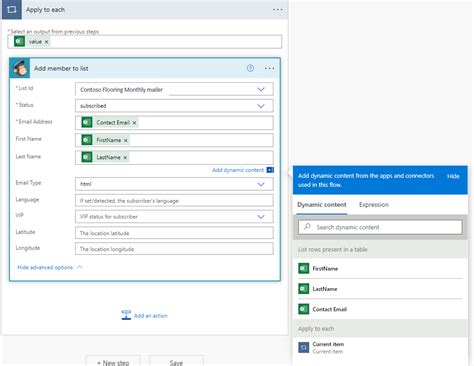
Task: Switch to the Expression tab
Action: pos(374,205)
